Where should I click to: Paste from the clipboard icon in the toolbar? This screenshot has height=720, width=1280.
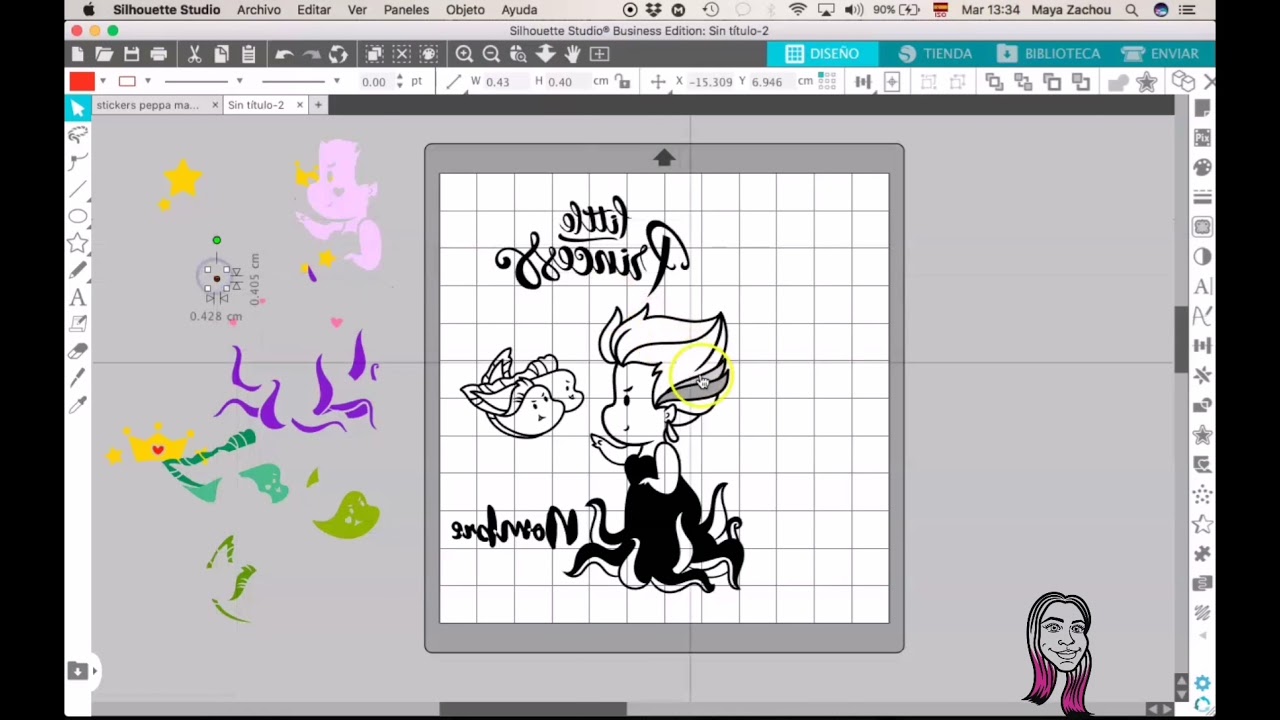coord(248,54)
